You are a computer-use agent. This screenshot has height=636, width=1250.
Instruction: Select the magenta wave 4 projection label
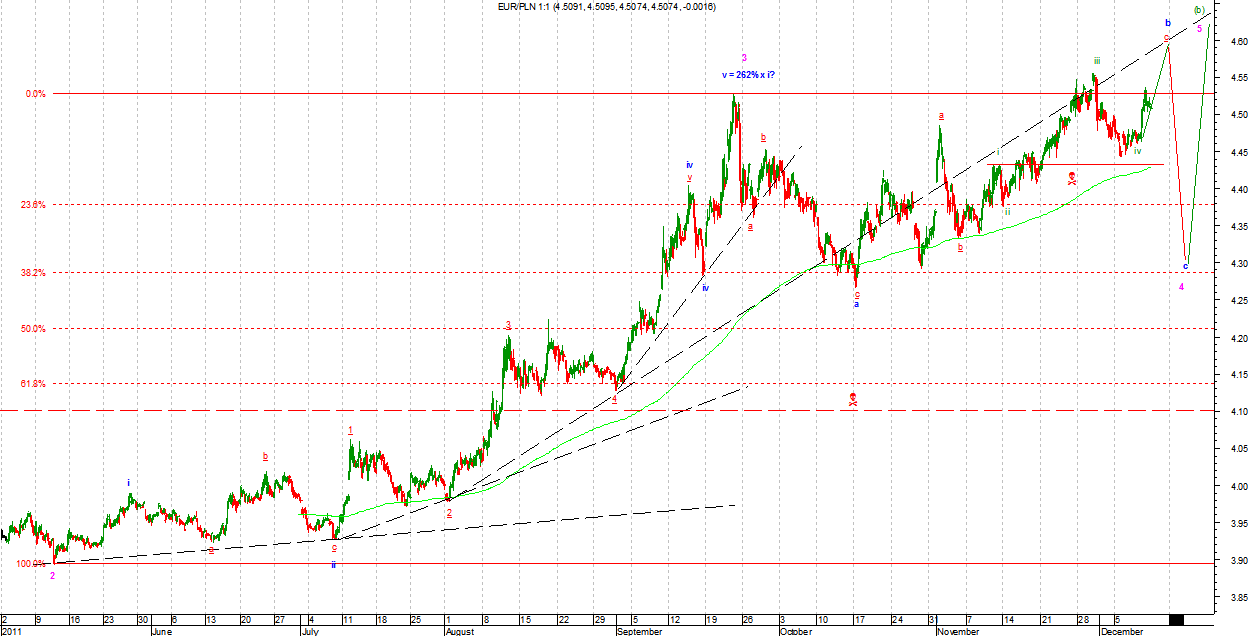[x=1181, y=287]
